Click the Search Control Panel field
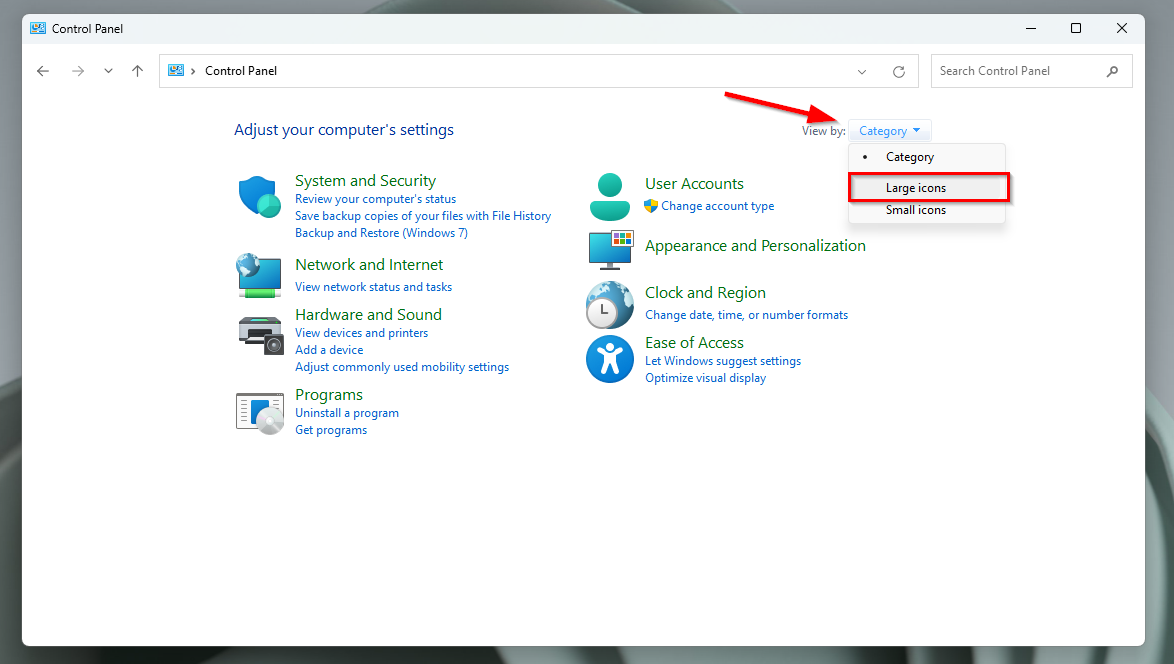Image resolution: width=1174 pixels, height=664 pixels. [1018, 71]
